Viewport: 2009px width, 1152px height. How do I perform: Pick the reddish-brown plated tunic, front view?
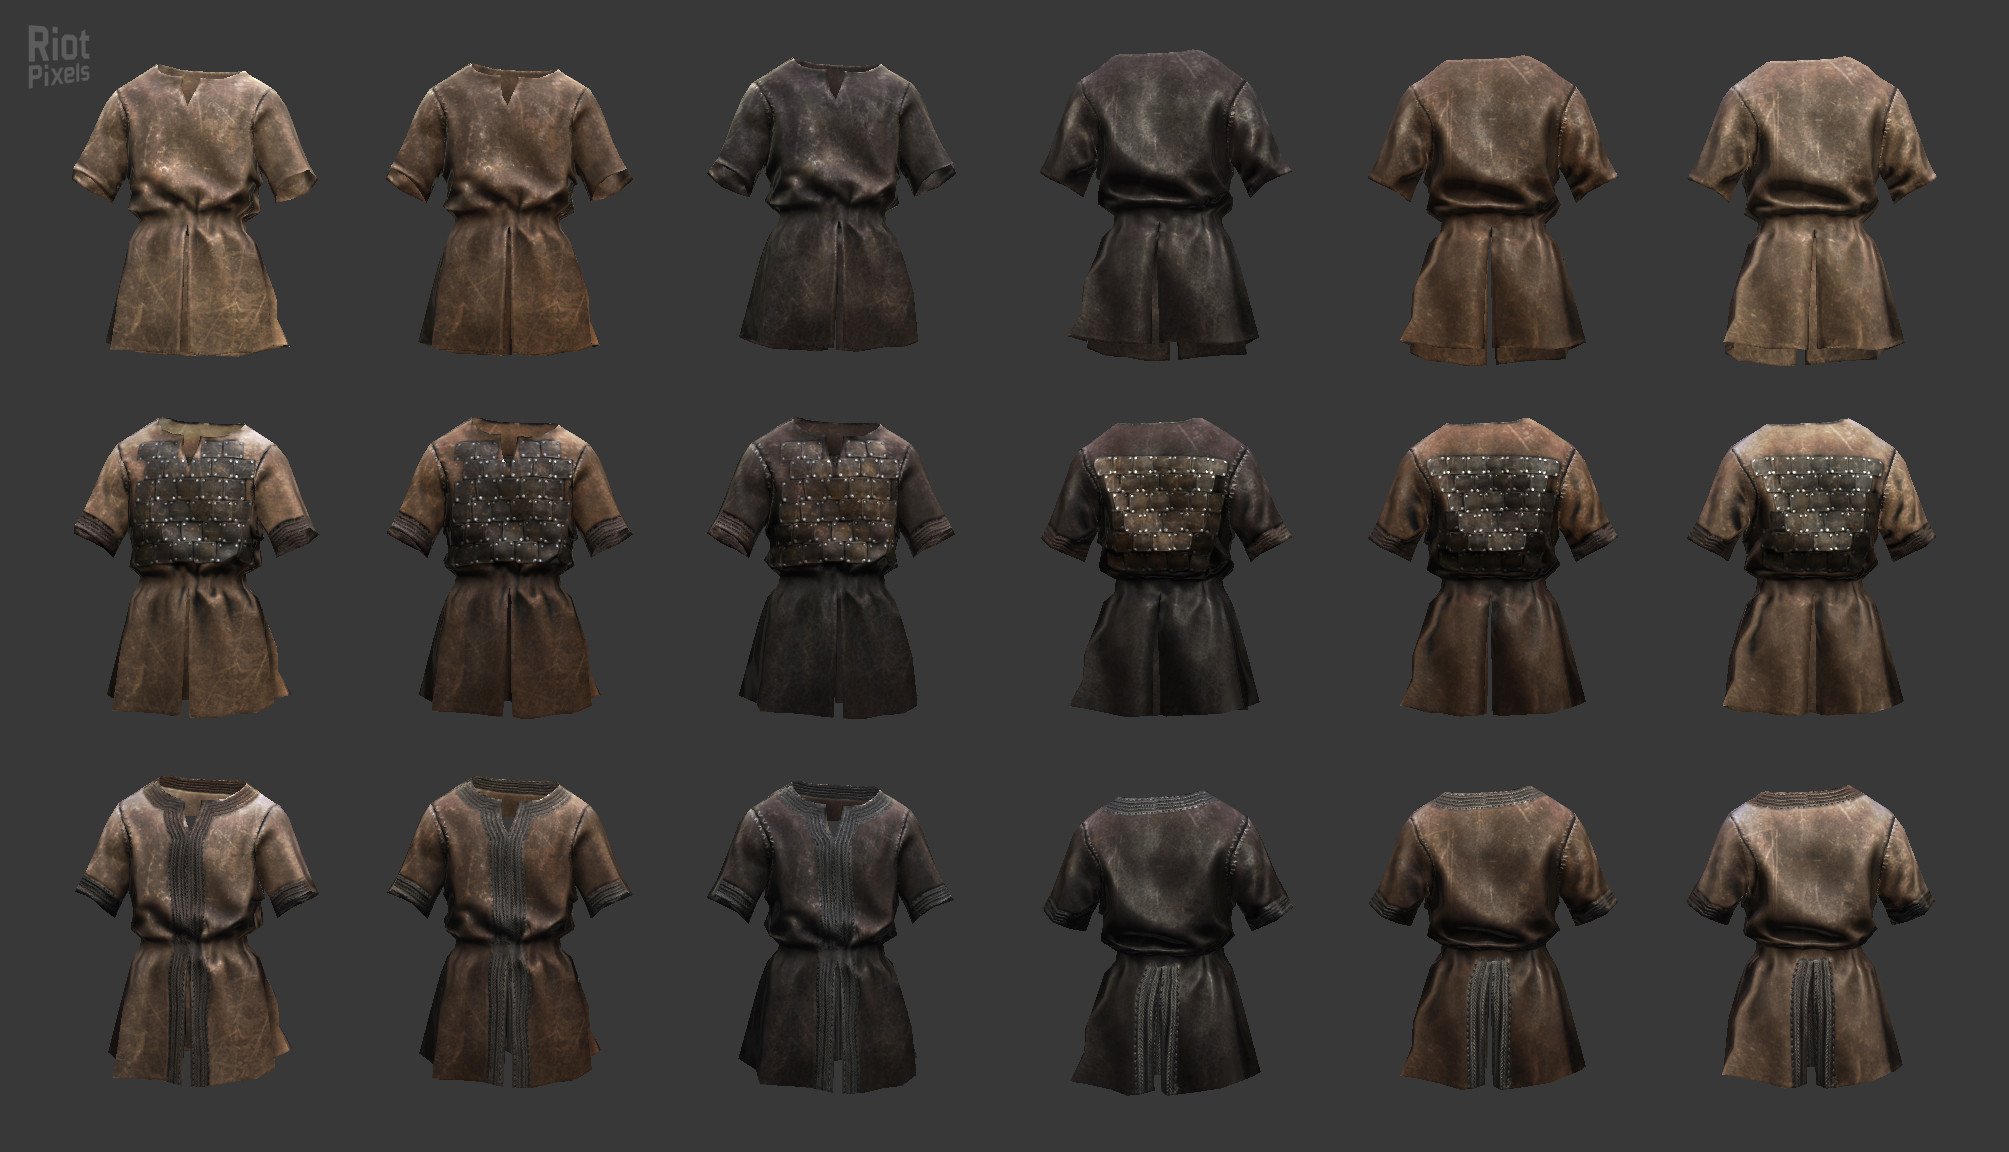(509, 565)
